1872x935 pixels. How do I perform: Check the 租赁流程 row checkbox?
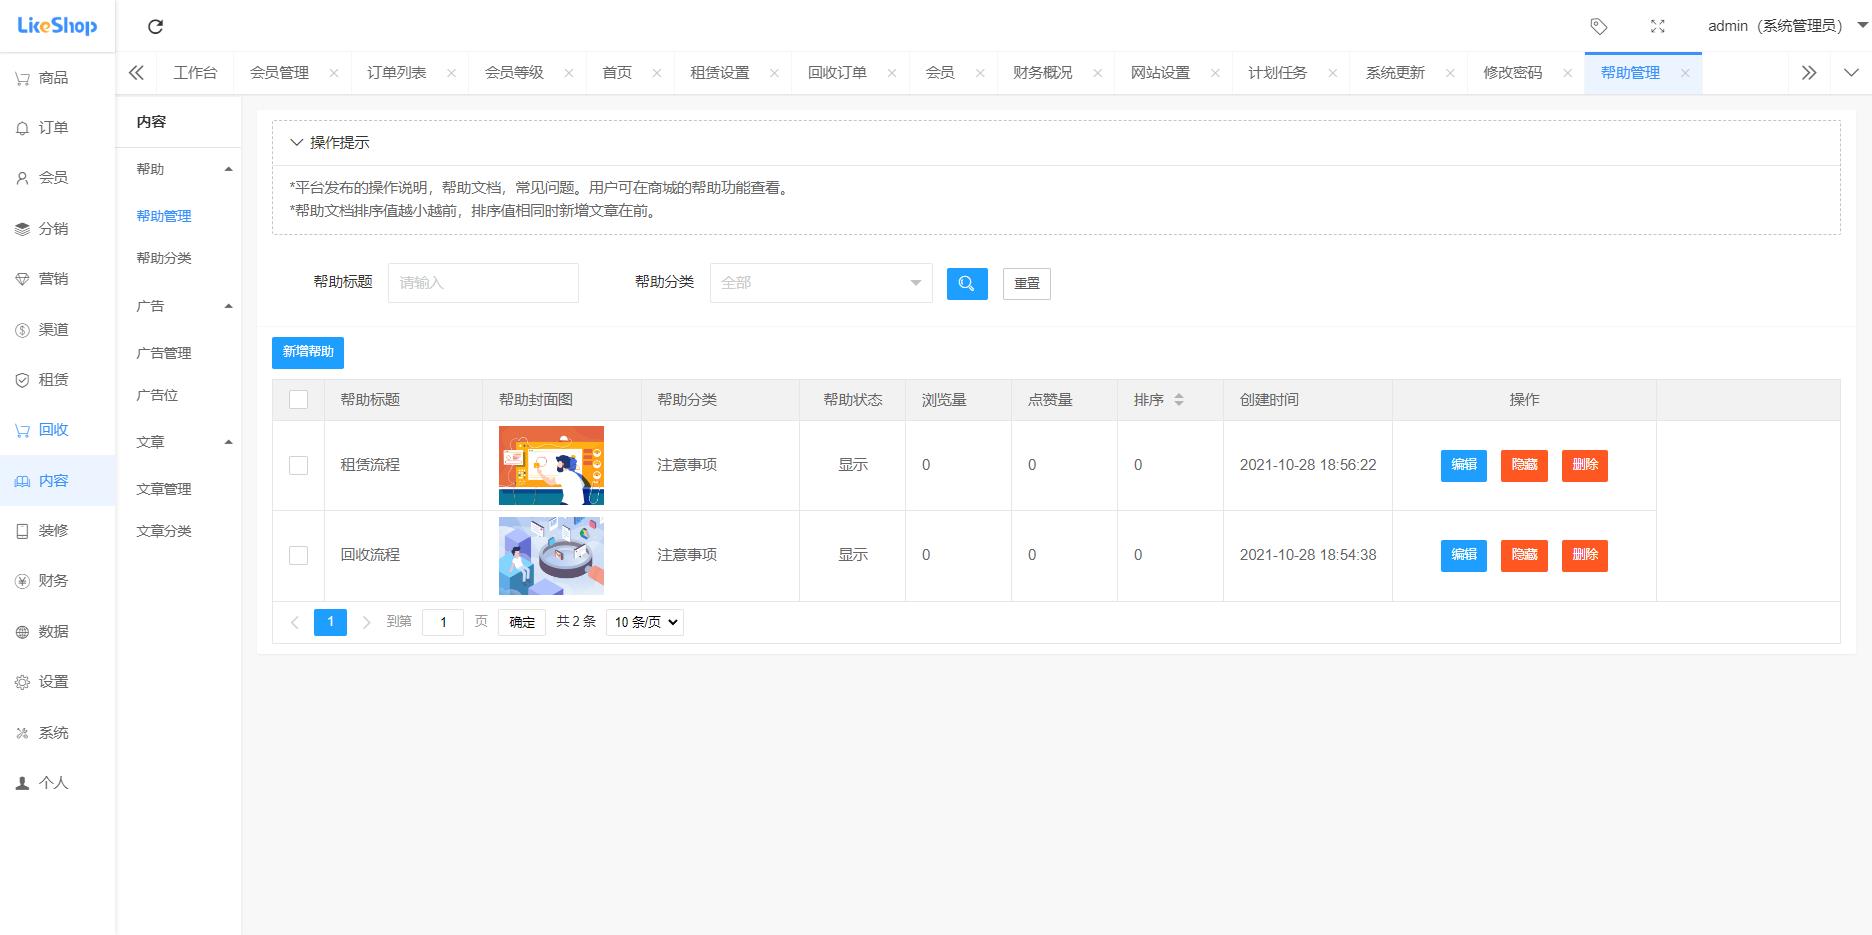pos(298,465)
